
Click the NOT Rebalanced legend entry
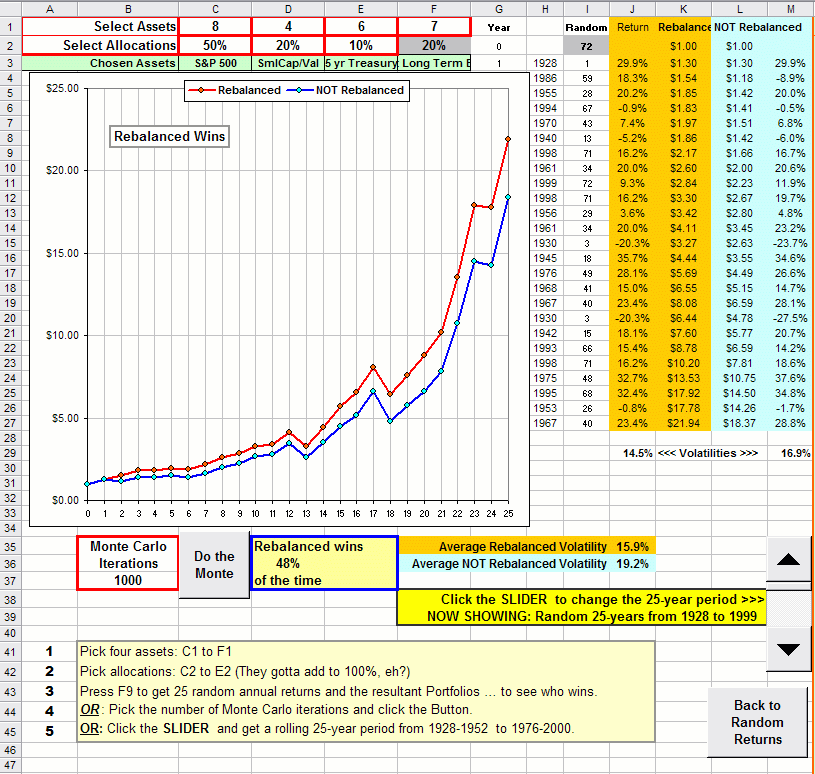click(345, 90)
